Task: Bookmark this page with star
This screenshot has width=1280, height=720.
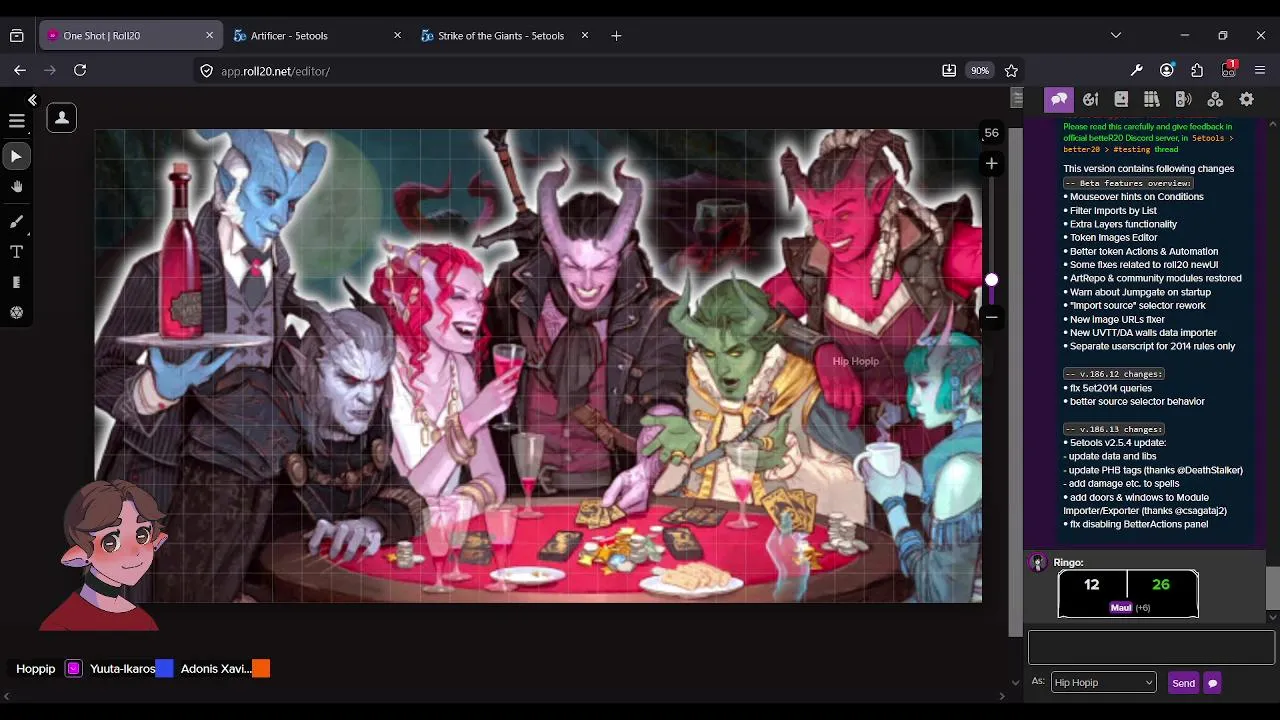Action: click(1011, 71)
